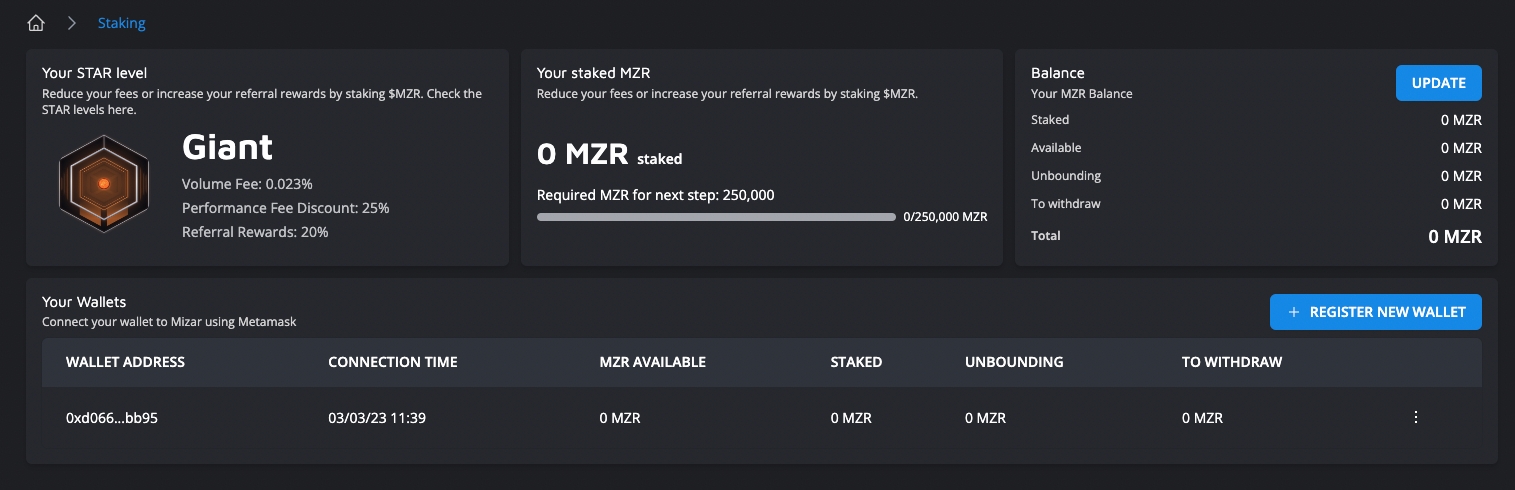1515x490 pixels.
Task: Click the Wallet Address column header
Action: 125,362
